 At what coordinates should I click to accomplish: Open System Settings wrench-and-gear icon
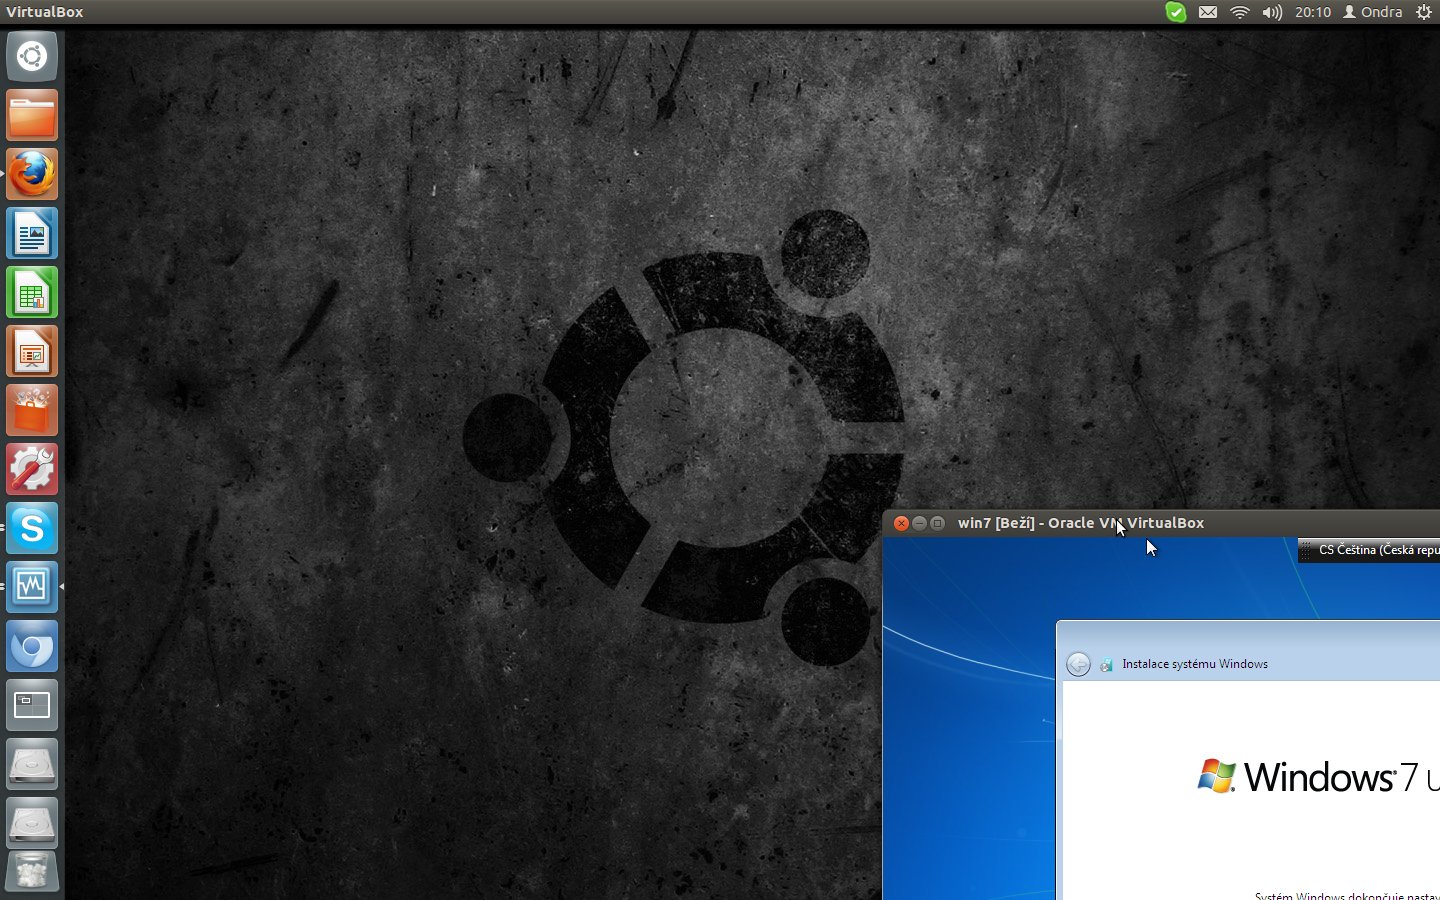click(x=32, y=470)
